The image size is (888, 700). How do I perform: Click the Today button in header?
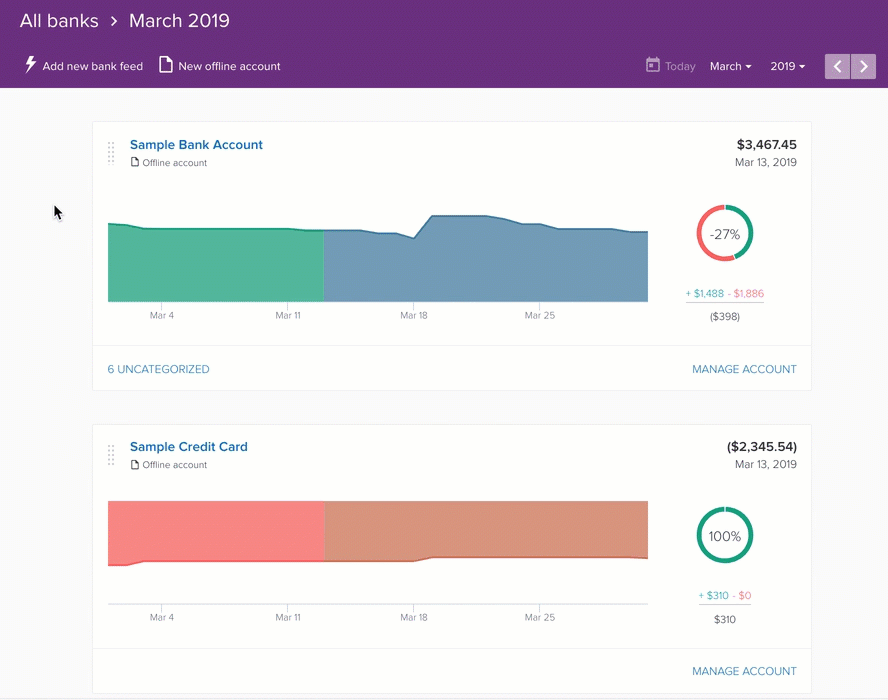[x=680, y=67]
